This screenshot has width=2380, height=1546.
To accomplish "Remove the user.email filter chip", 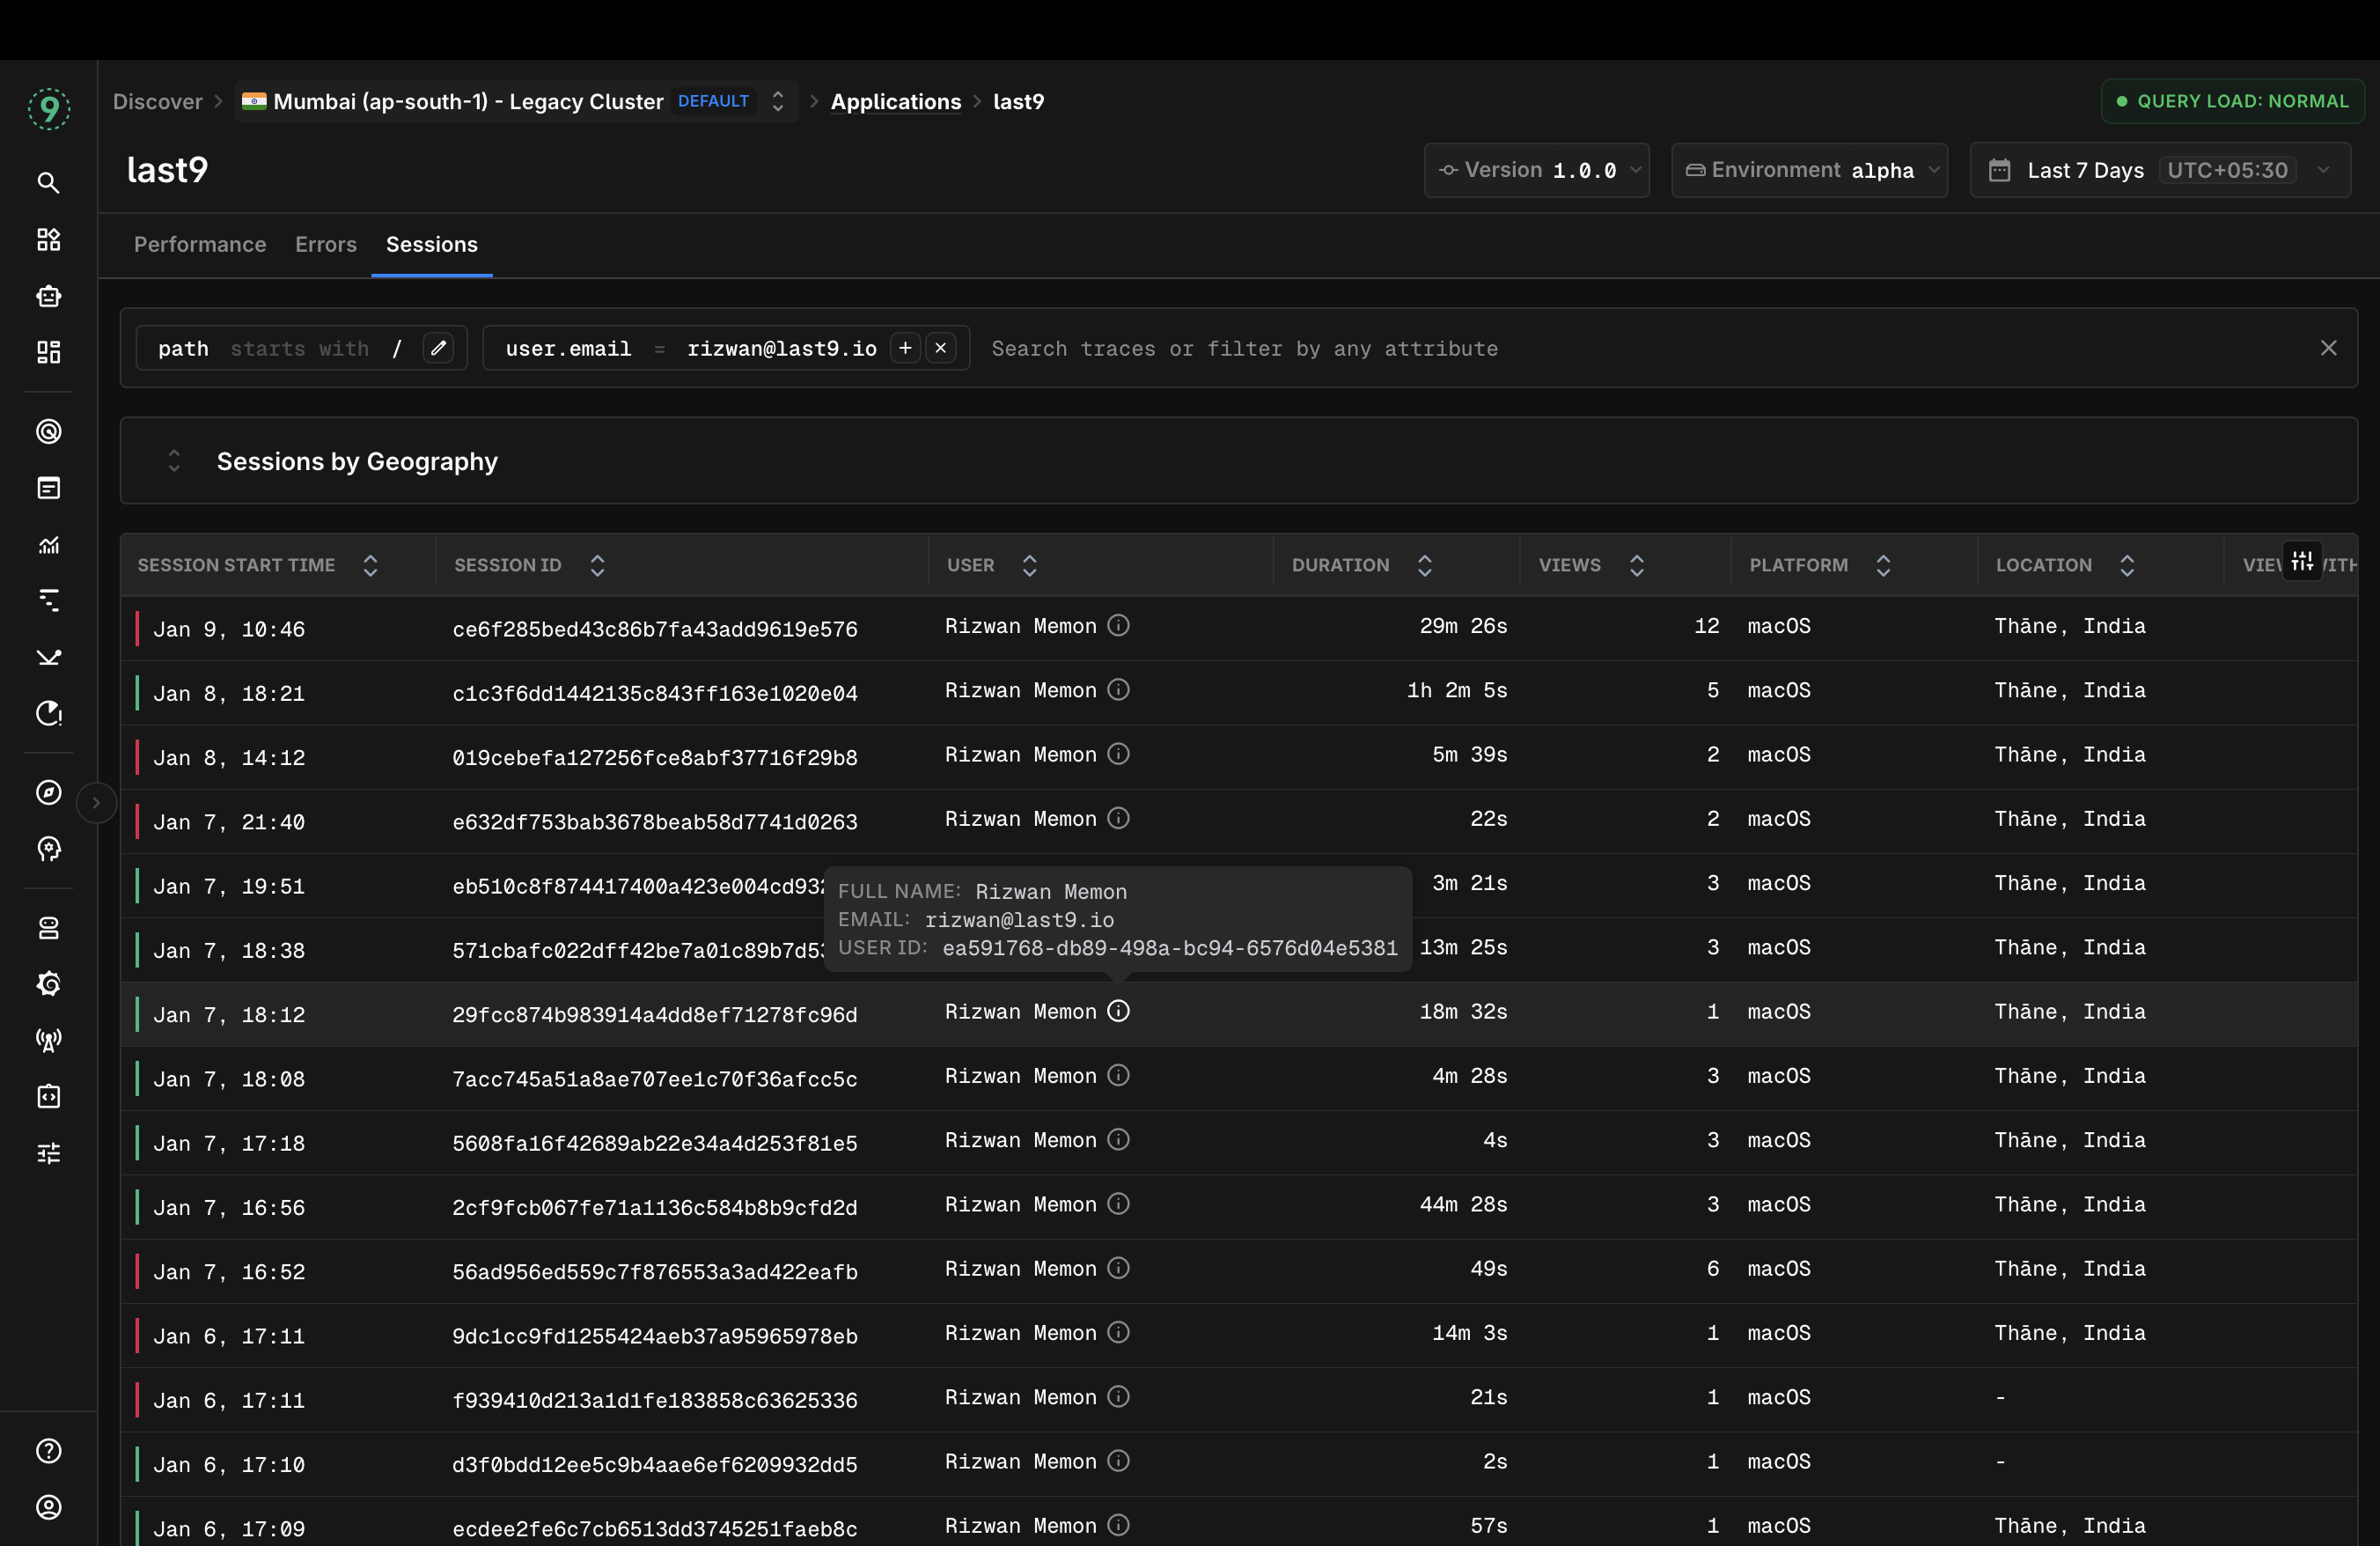I will tap(940, 348).
